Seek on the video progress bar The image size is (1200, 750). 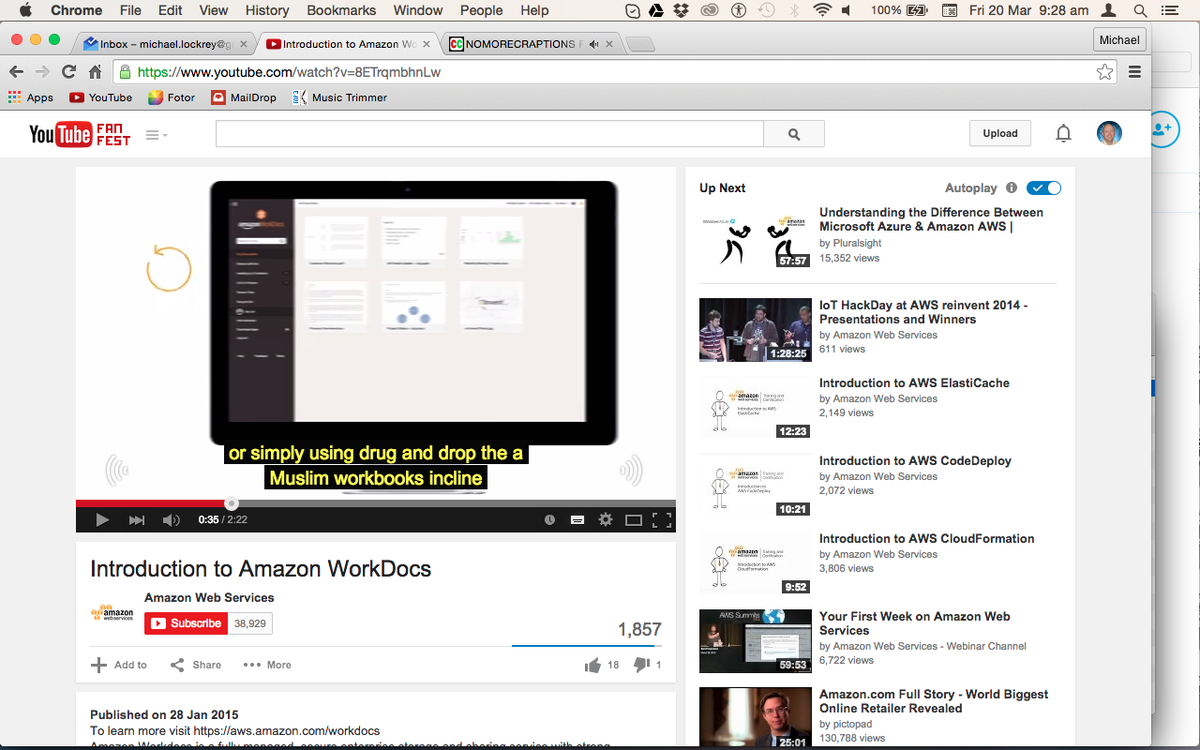click(375, 504)
